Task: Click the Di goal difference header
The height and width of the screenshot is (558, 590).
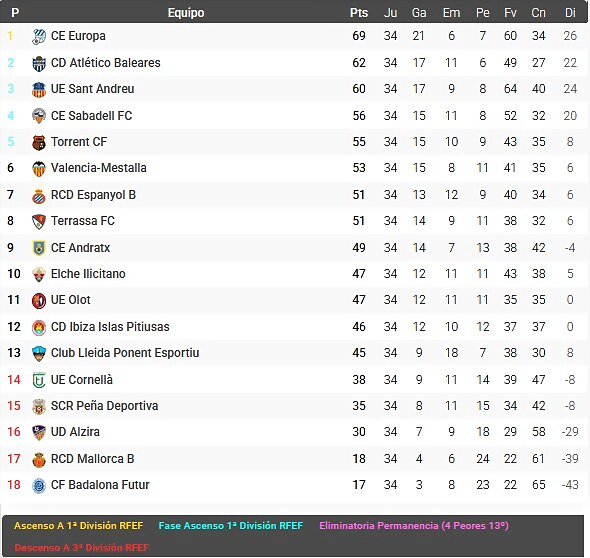Action: click(x=570, y=13)
